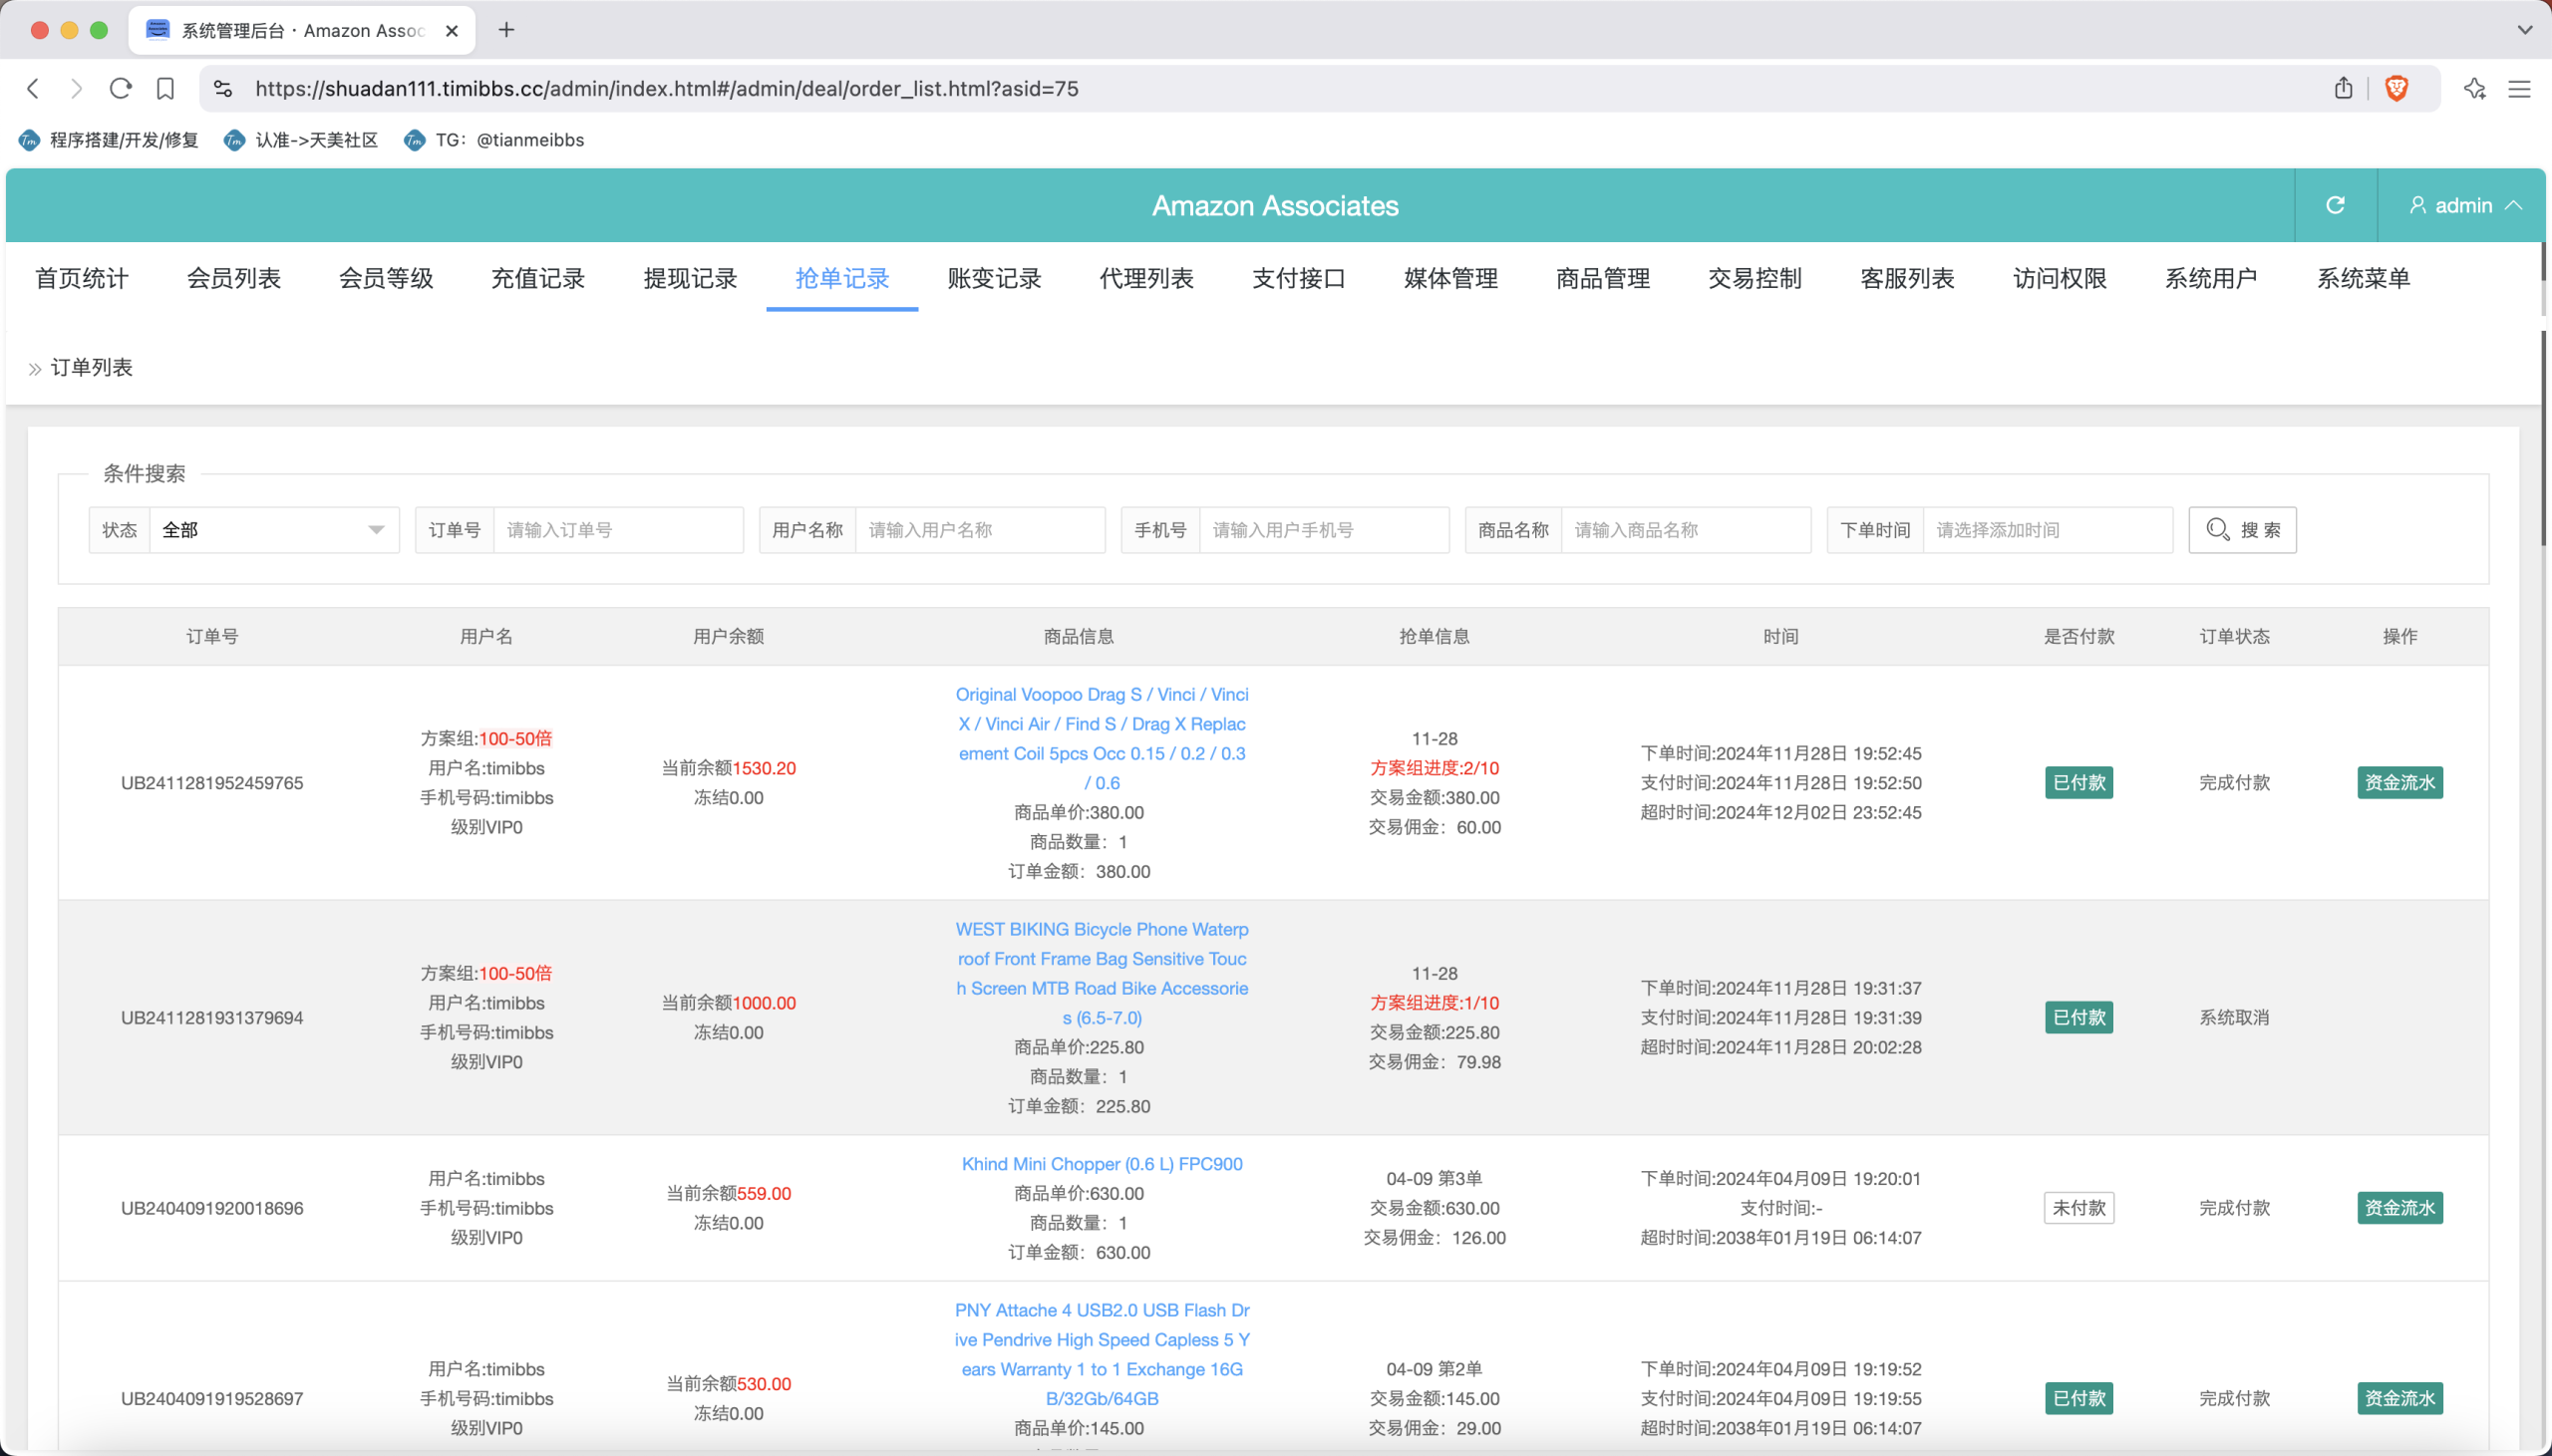The image size is (2552, 1456).
Task: Focus the 手机号 input field
Action: point(1324,530)
